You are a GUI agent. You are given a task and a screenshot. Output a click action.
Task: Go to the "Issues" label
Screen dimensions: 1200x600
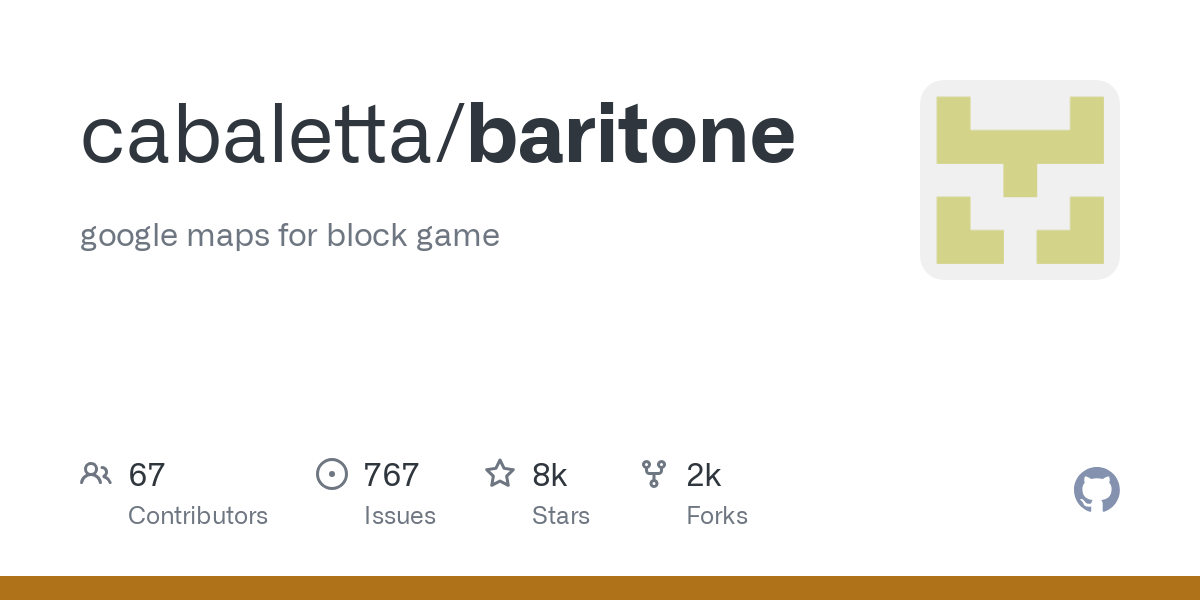coord(400,516)
